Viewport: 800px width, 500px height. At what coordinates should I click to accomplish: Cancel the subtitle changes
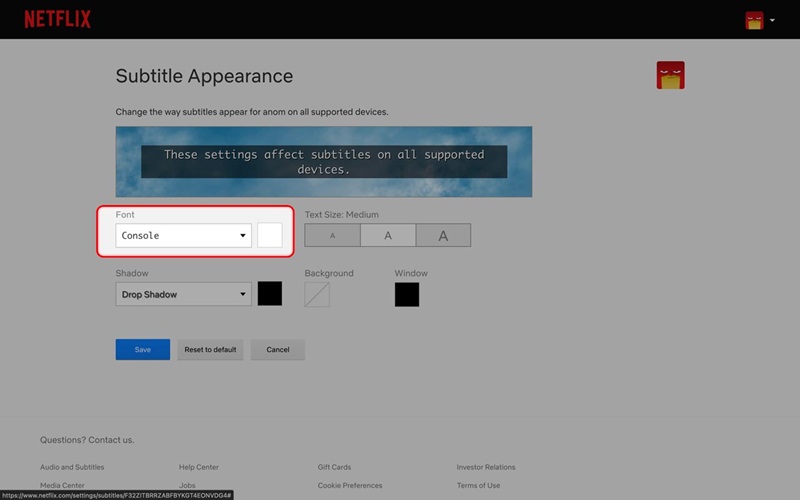[x=278, y=350]
